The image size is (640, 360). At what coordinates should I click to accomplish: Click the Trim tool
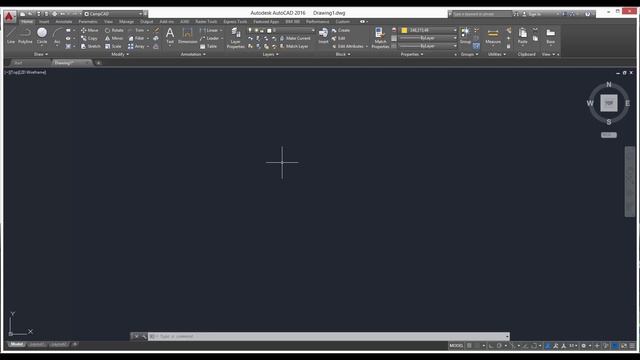(137, 30)
